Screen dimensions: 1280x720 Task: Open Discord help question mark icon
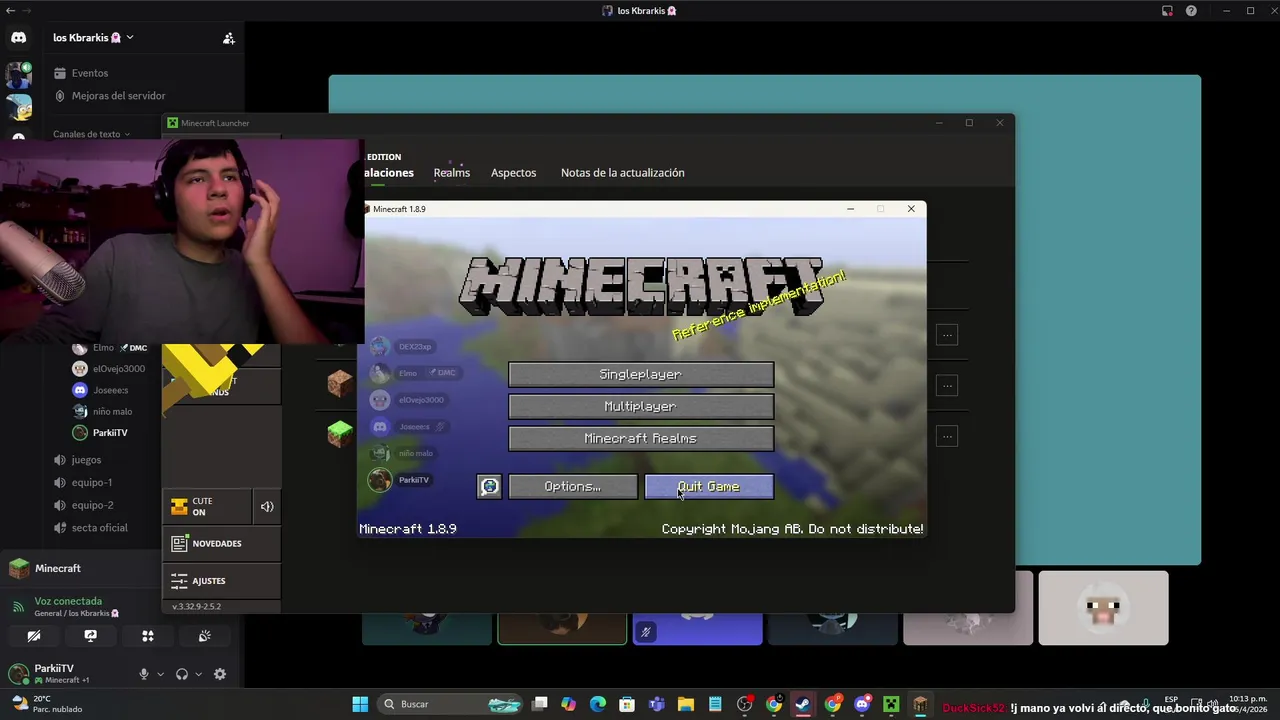(x=1191, y=11)
